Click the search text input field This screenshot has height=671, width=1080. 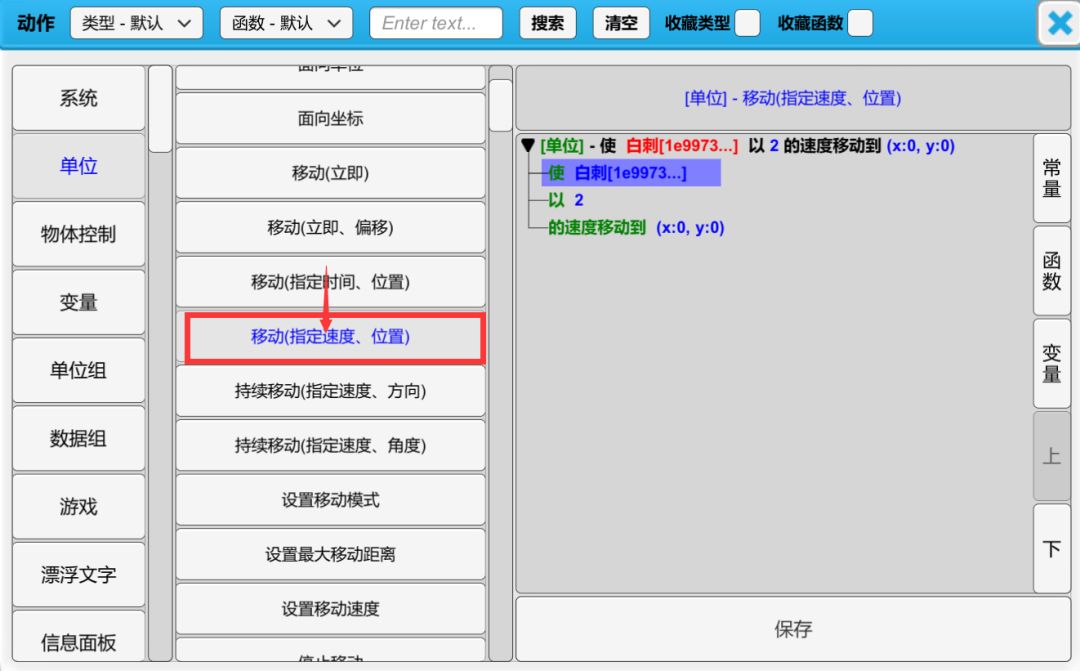[x=436, y=23]
